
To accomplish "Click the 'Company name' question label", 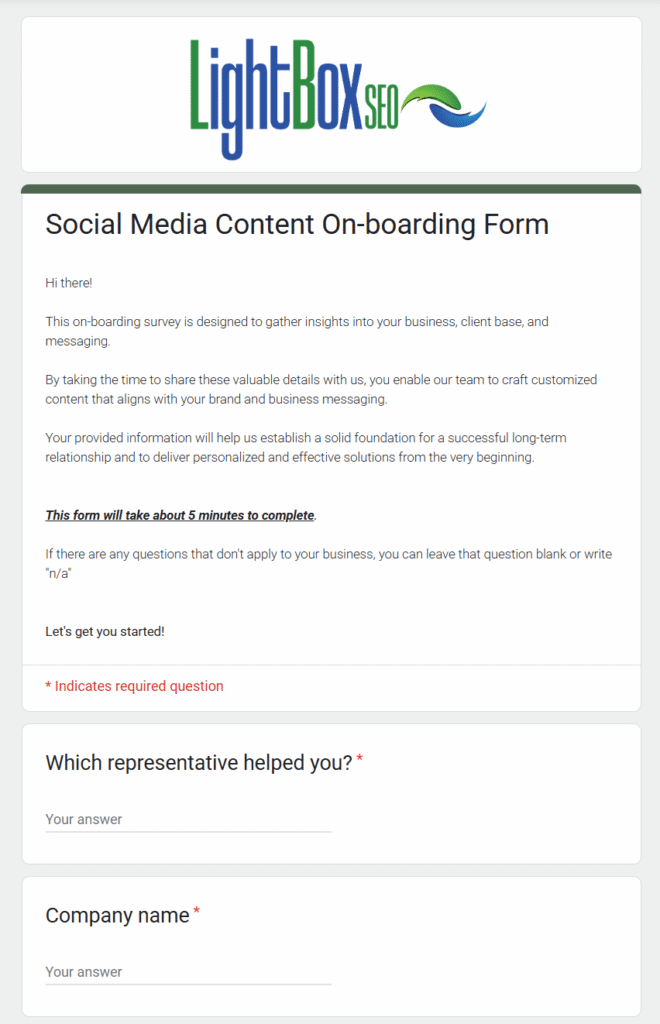I will [x=118, y=916].
